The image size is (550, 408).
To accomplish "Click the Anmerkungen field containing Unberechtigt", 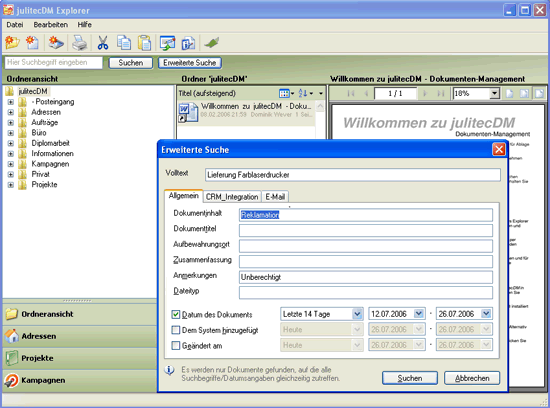I will [x=365, y=277].
